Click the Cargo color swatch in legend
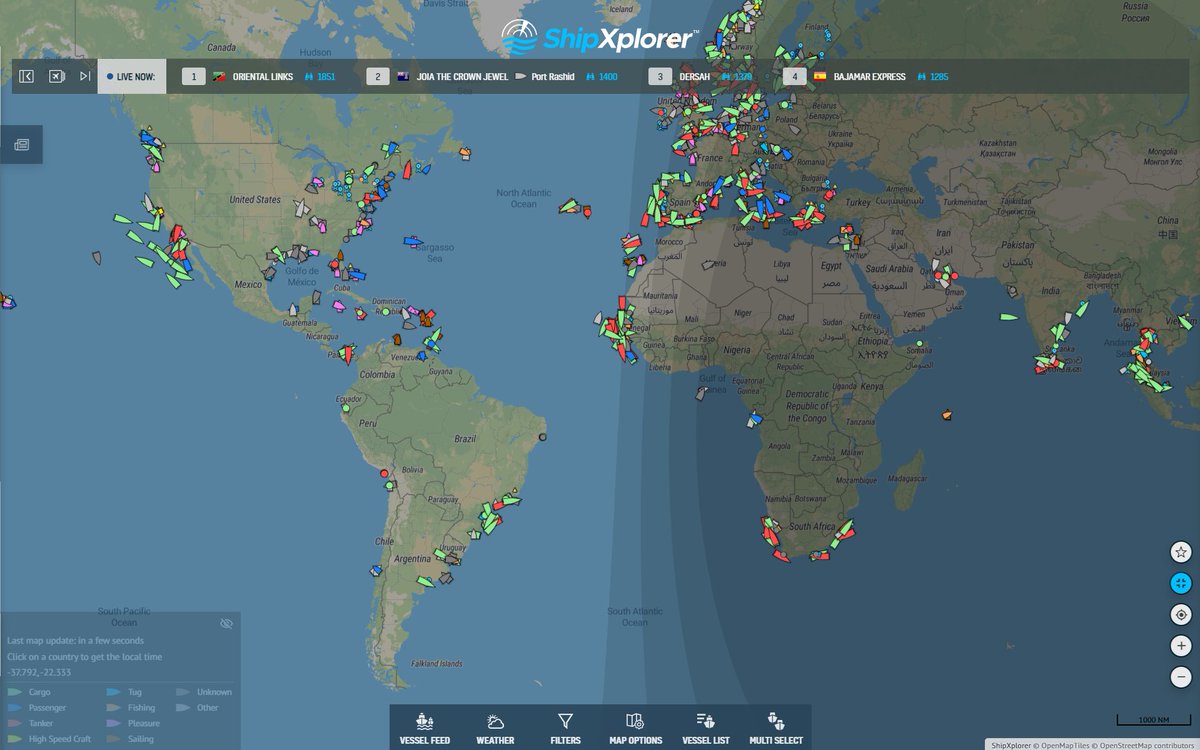The width and height of the screenshot is (1200, 750). pyautogui.click(x=16, y=691)
